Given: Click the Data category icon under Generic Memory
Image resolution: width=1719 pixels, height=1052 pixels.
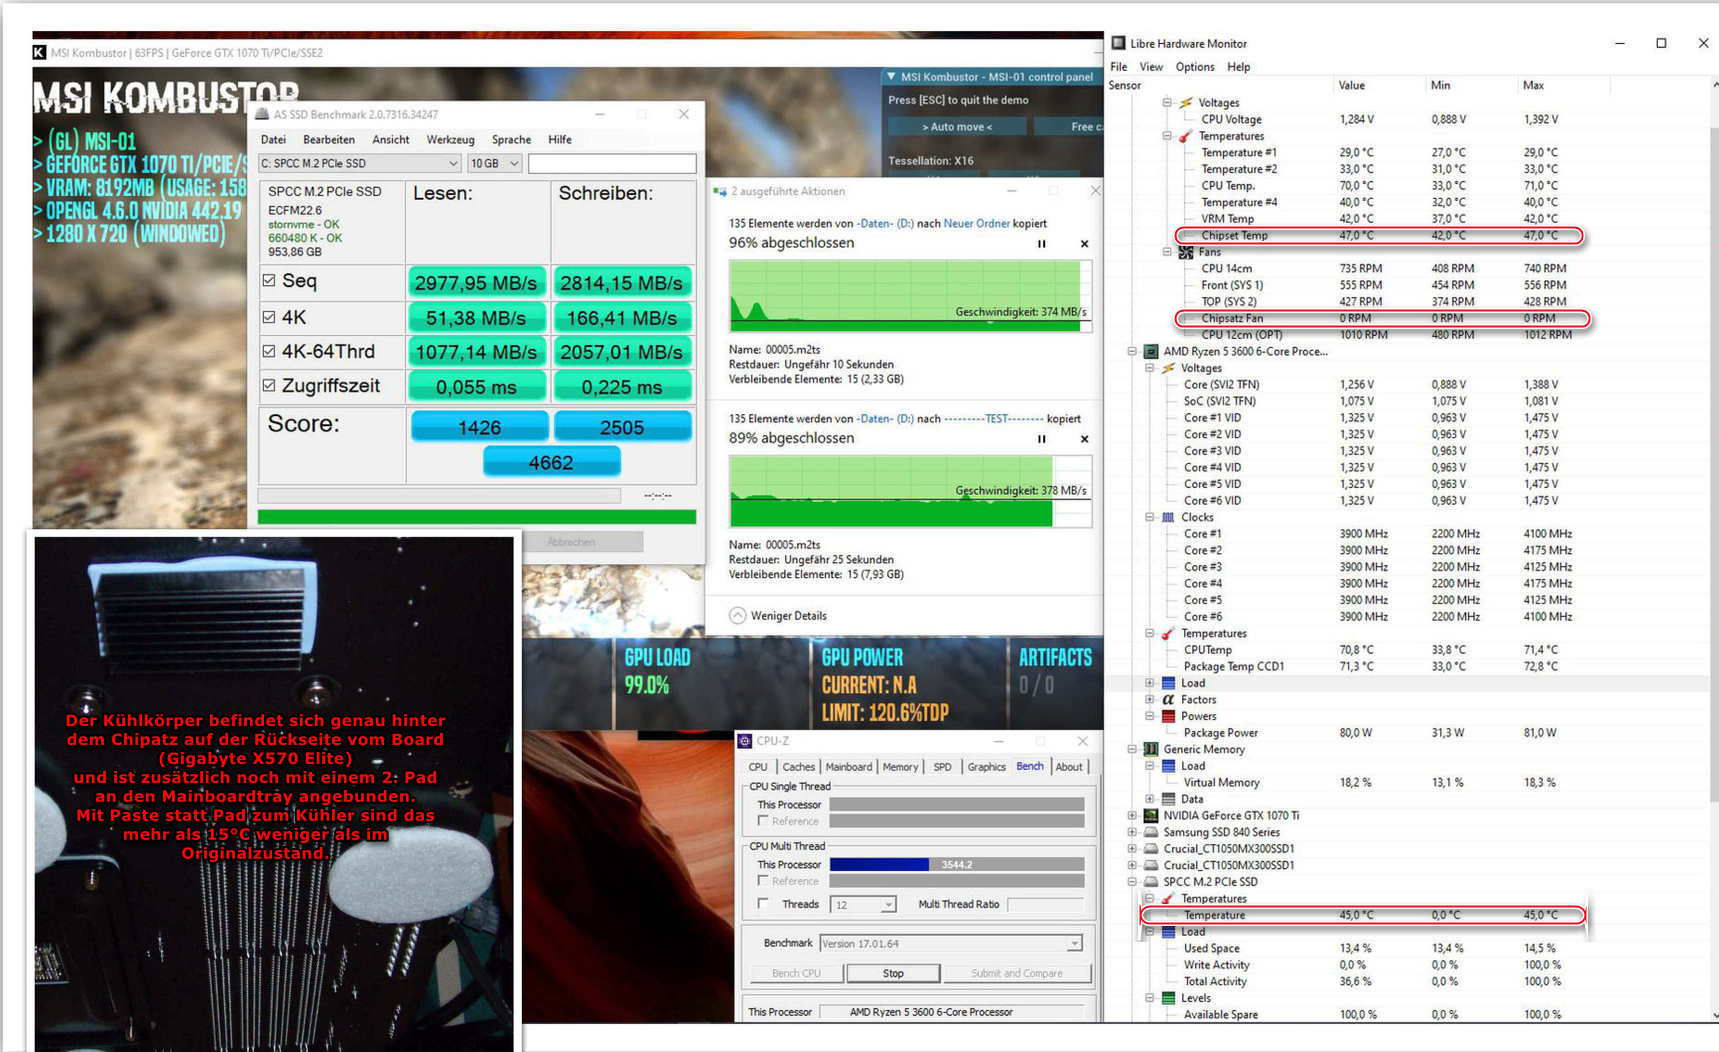Looking at the screenshot, I should [1168, 799].
